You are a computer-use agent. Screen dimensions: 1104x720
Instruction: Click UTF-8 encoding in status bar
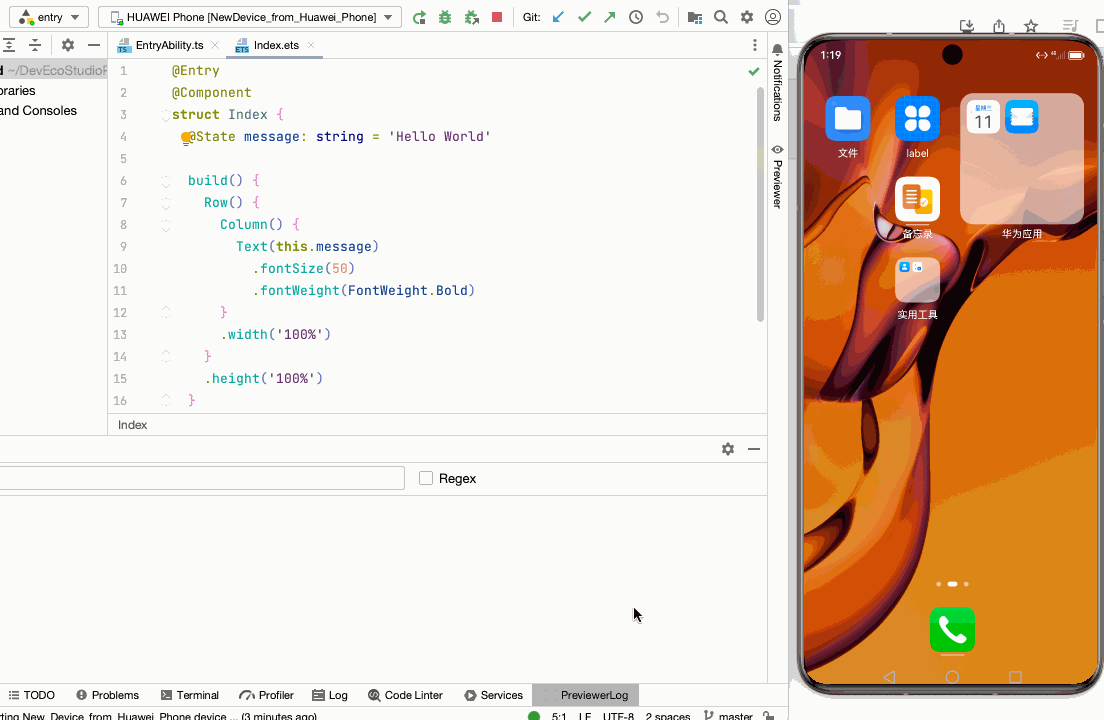[618, 716]
